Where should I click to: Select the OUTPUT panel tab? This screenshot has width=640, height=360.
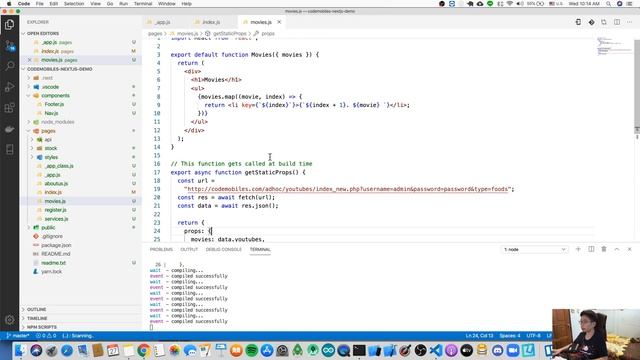pos(189,249)
